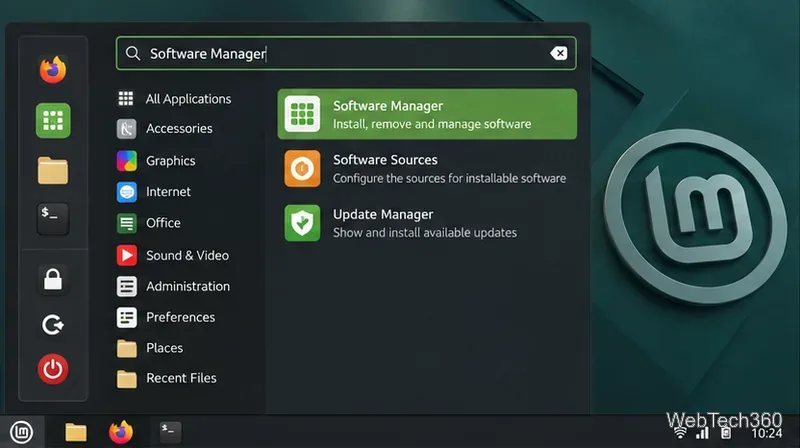Launch Terminal from the favorites sidebar
Image resolution: width=800 pixels, height=448 pixels.
53,218
